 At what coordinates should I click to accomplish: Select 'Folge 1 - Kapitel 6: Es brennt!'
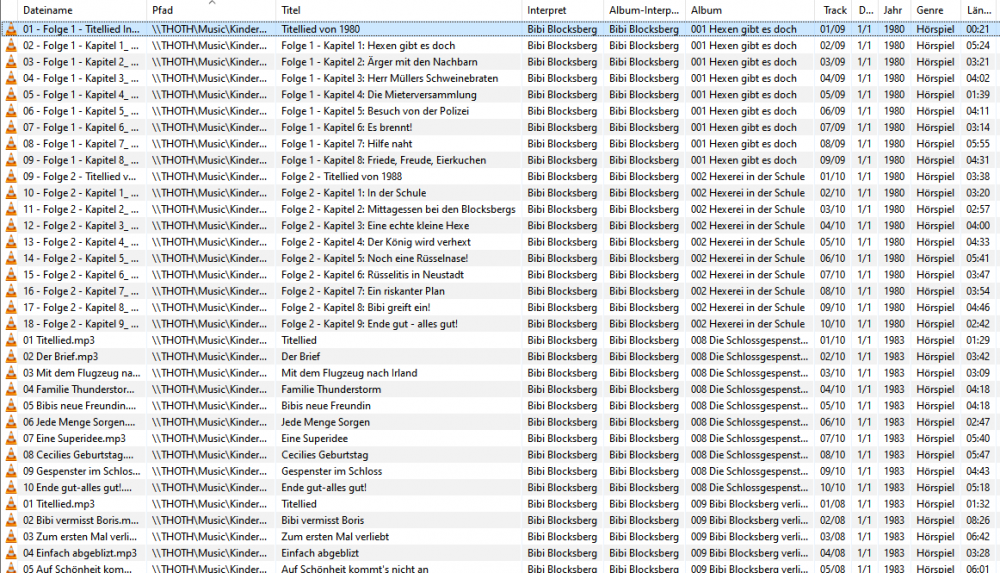[x=347, y=128]
